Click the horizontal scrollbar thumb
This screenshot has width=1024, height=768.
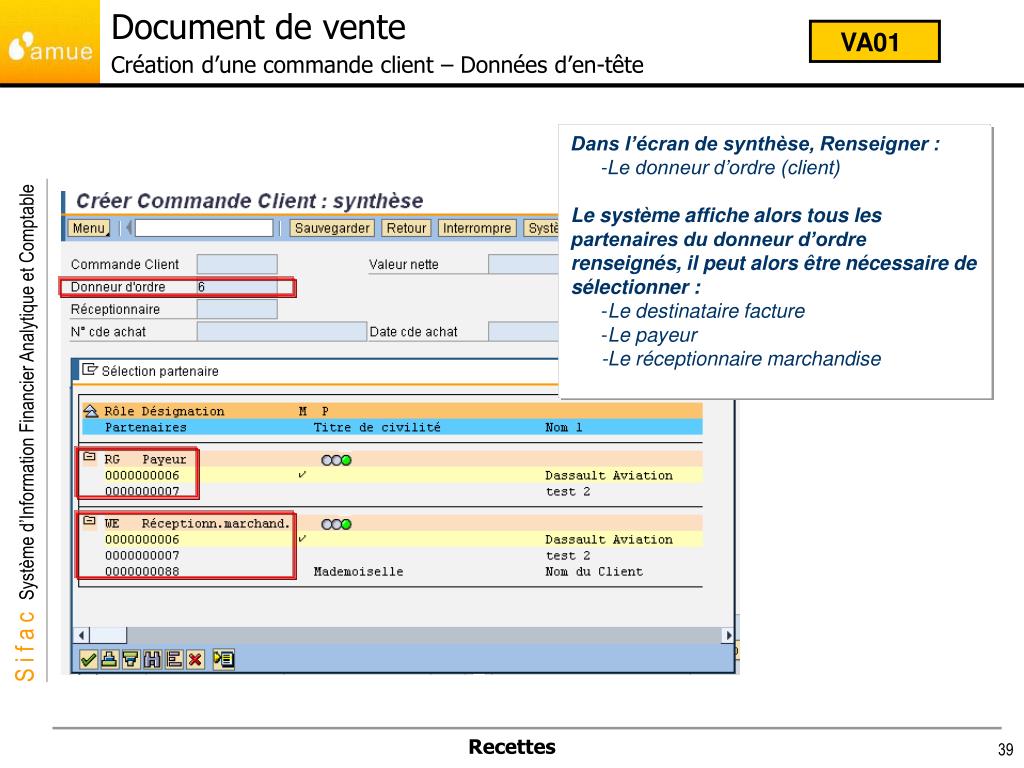[108, 635]
